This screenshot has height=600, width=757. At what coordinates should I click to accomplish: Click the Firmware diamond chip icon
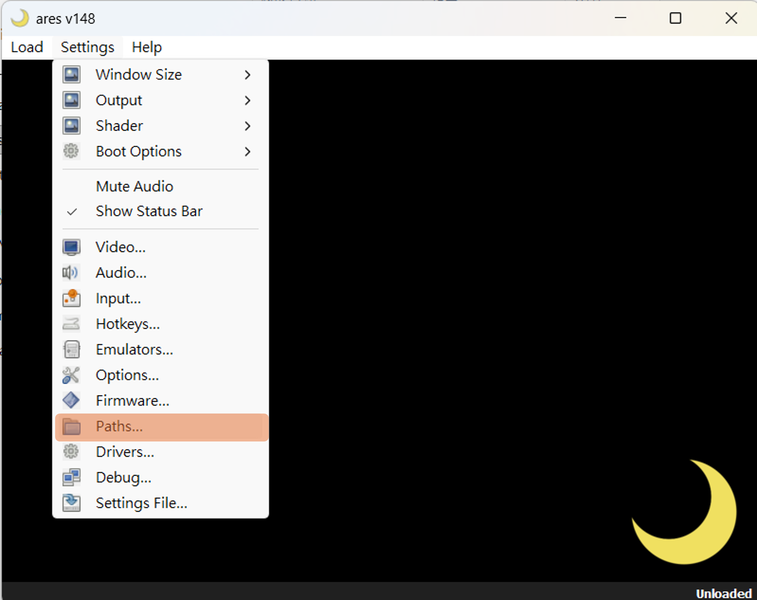pyautogui.click(x=71, y=400)
